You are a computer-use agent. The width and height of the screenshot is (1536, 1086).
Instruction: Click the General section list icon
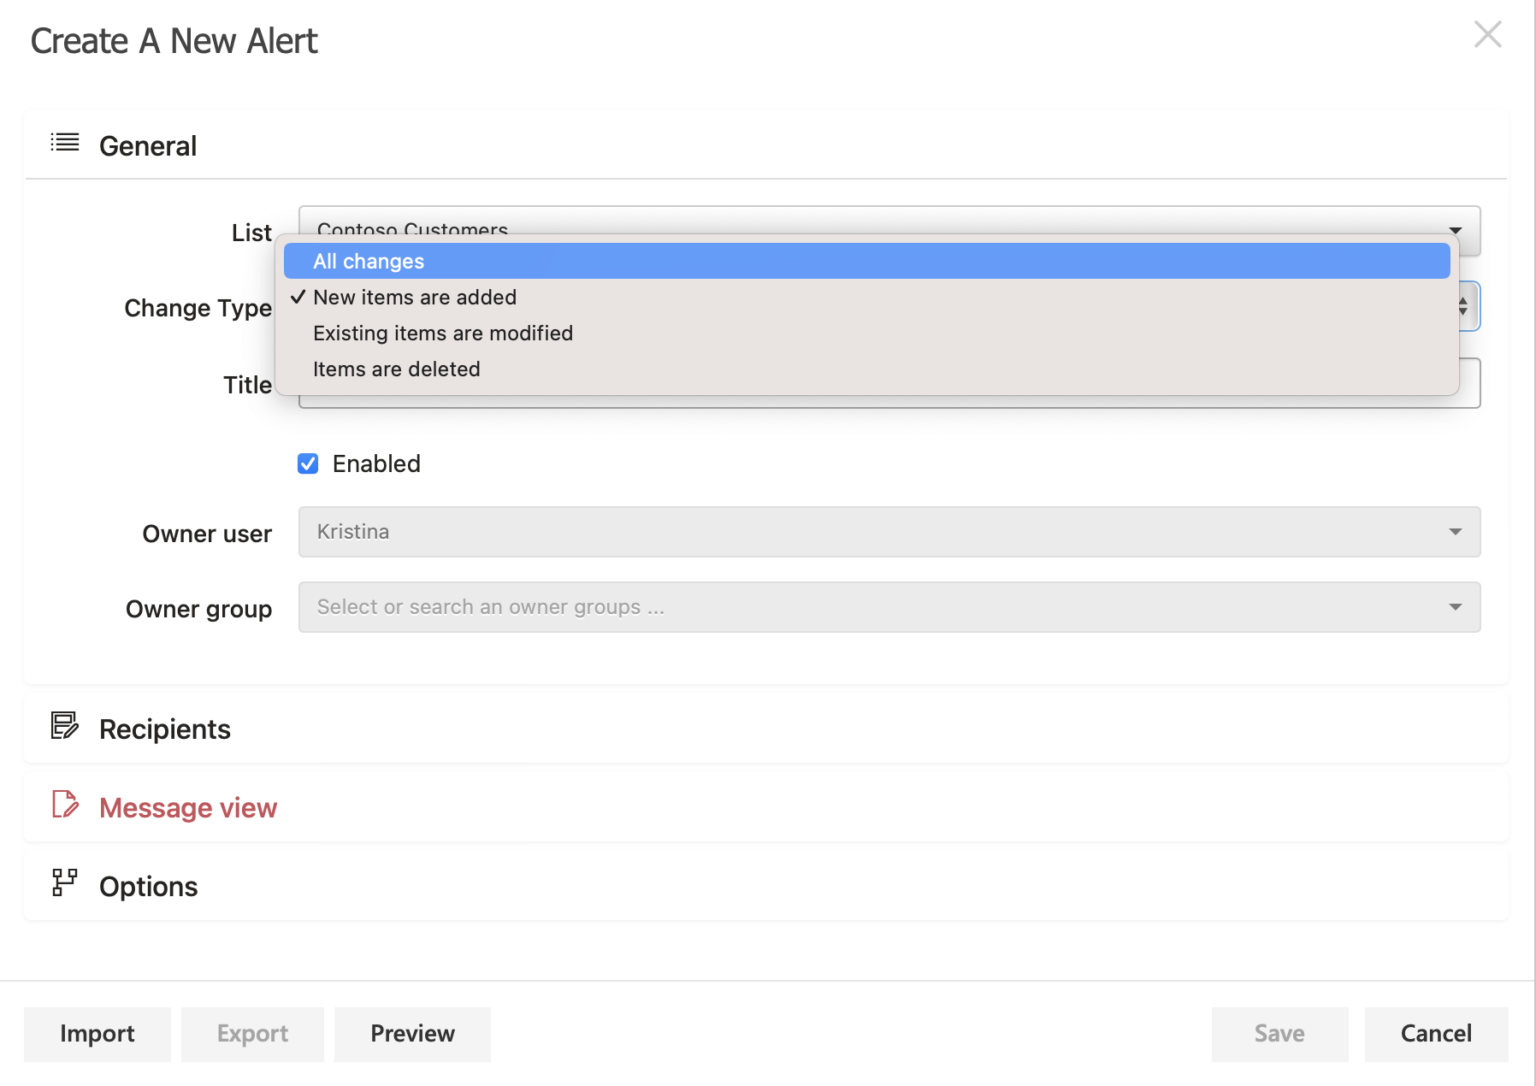(64, 143)
